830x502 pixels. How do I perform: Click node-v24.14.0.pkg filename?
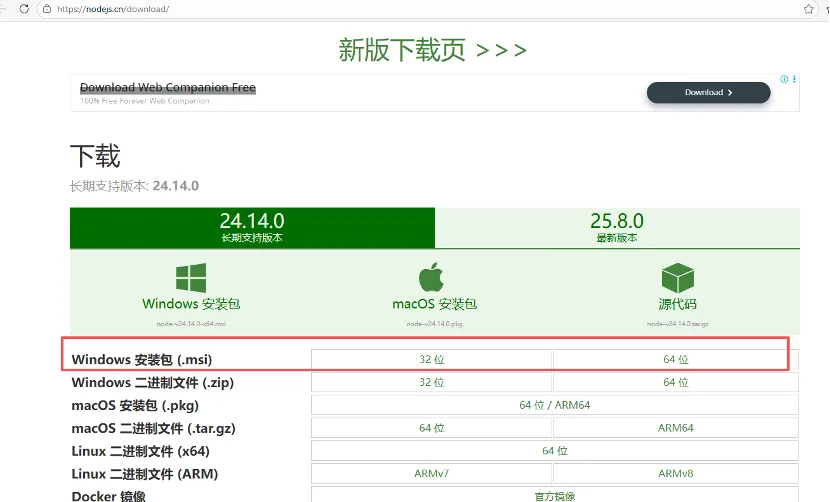tap(435, 324)
